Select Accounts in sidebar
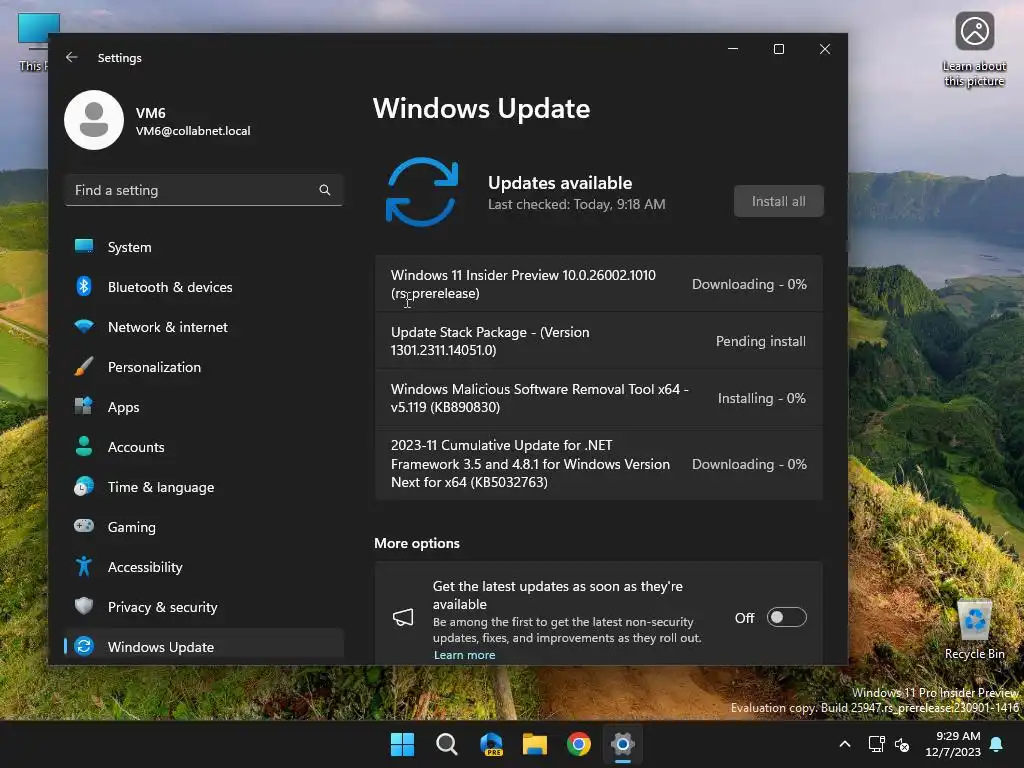The height and width of the screenshot is (768, 1024). pyautogui.click(x=204, y=447)
